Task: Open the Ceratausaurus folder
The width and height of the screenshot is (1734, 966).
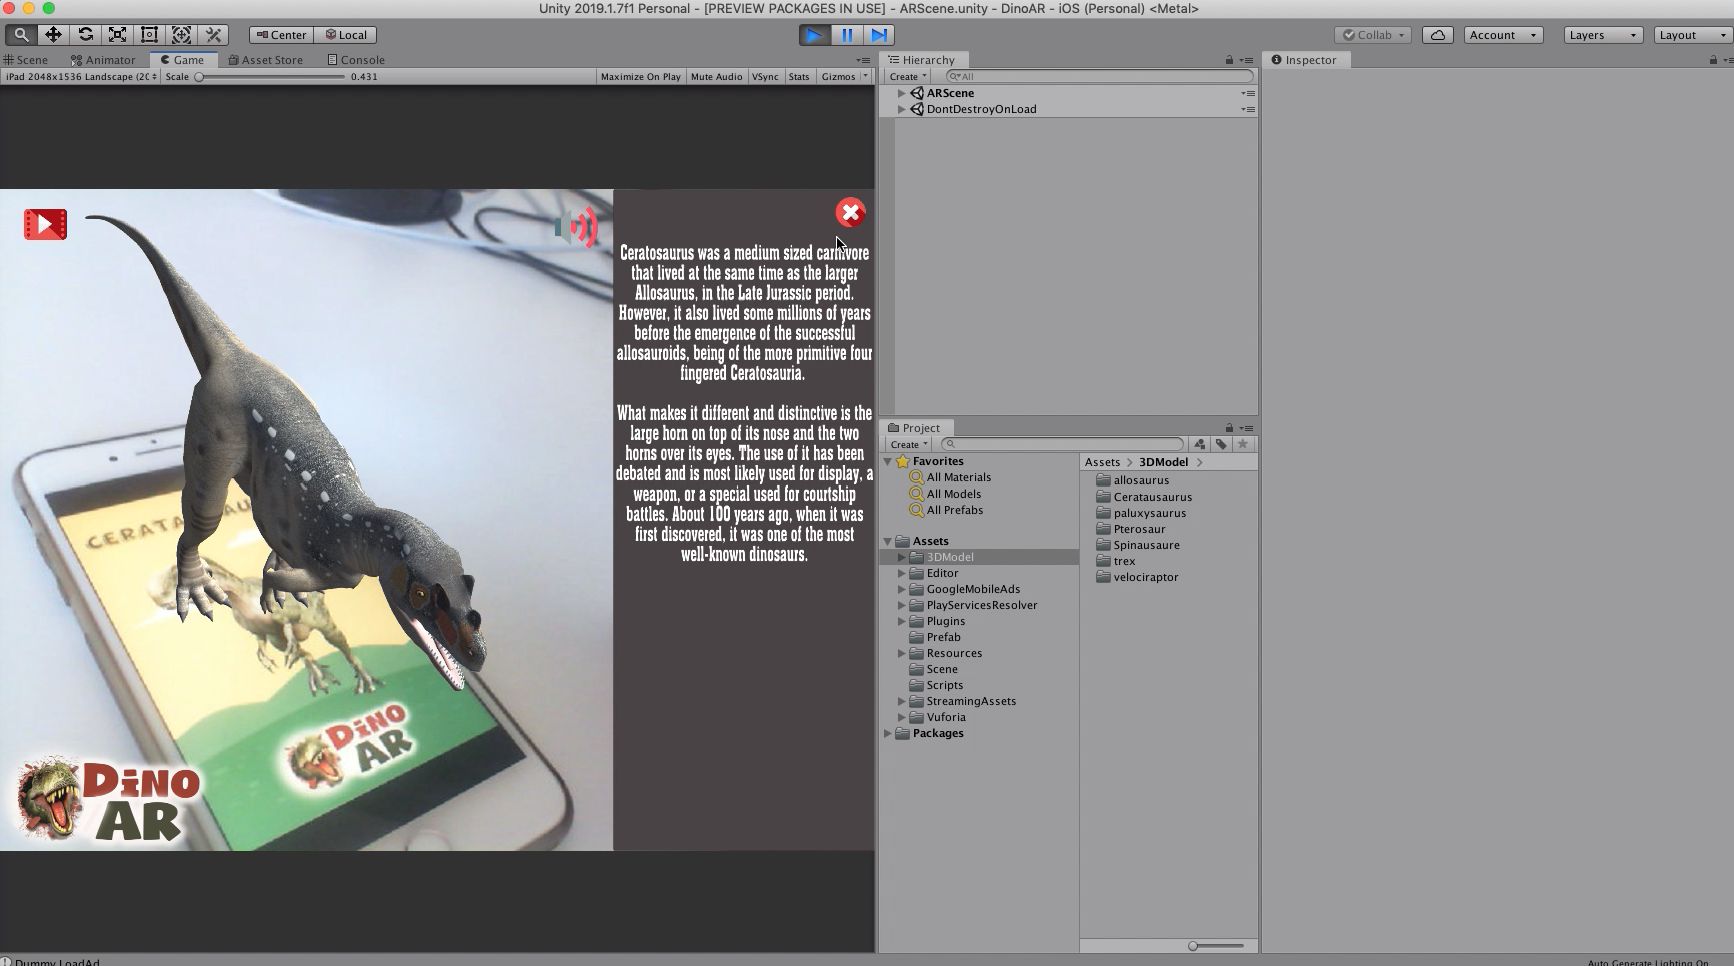Action: 1152,497
